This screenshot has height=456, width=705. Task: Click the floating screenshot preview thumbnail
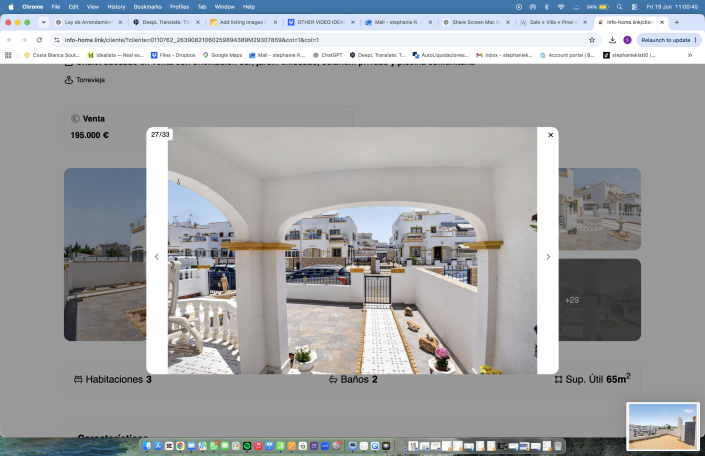pyautogui.click(x=663, y=426)
